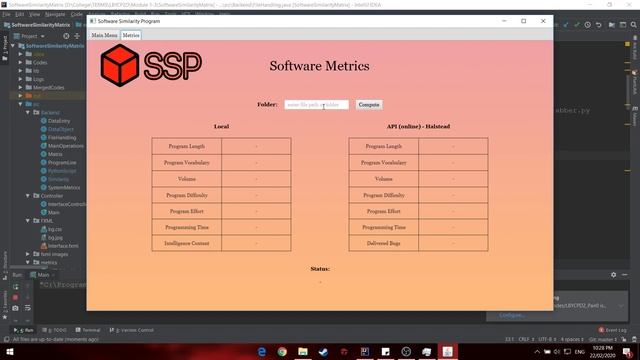Open the Code menu in IntelliJ
The image size is (640, 360).
[77, 14]
